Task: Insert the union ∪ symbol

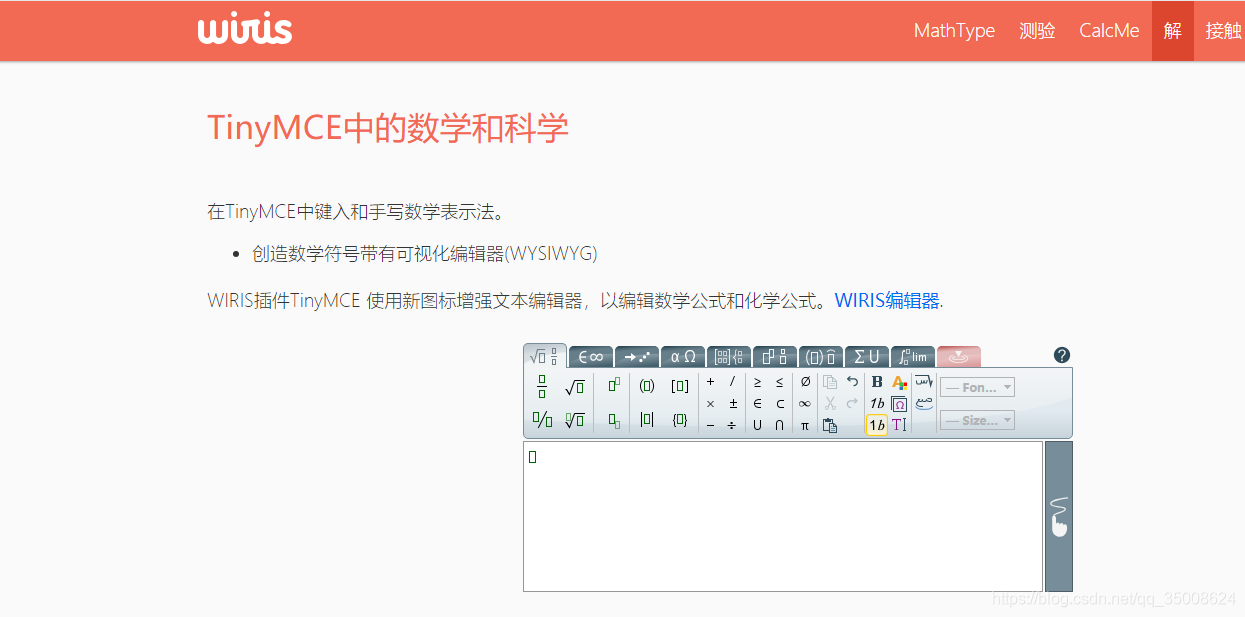Action: [757, 426]
